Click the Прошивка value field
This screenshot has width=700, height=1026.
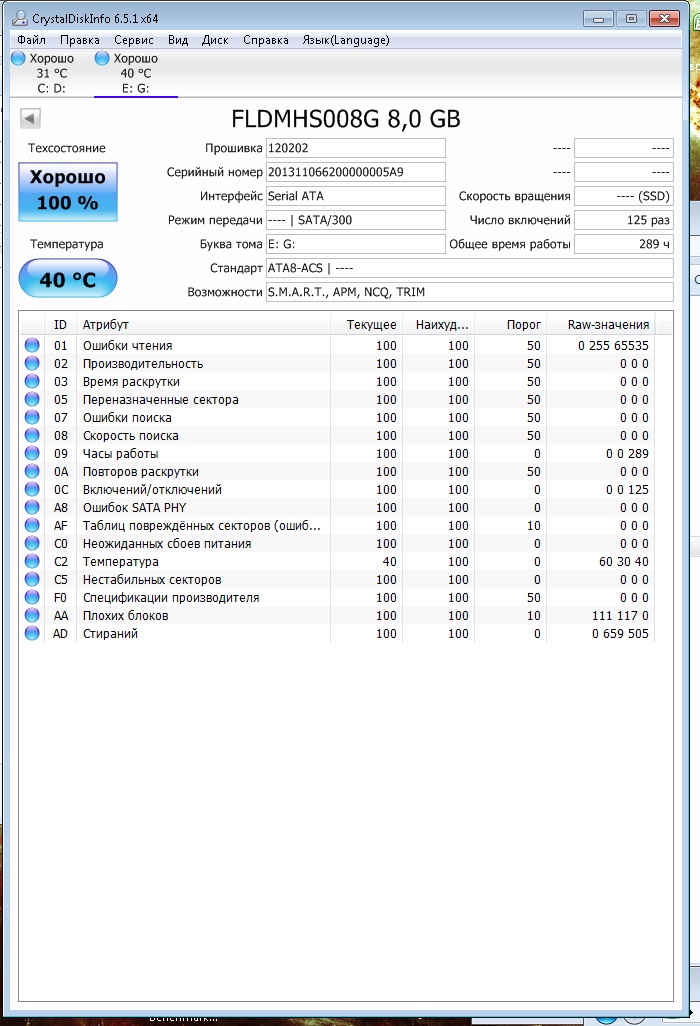(355, 148)
